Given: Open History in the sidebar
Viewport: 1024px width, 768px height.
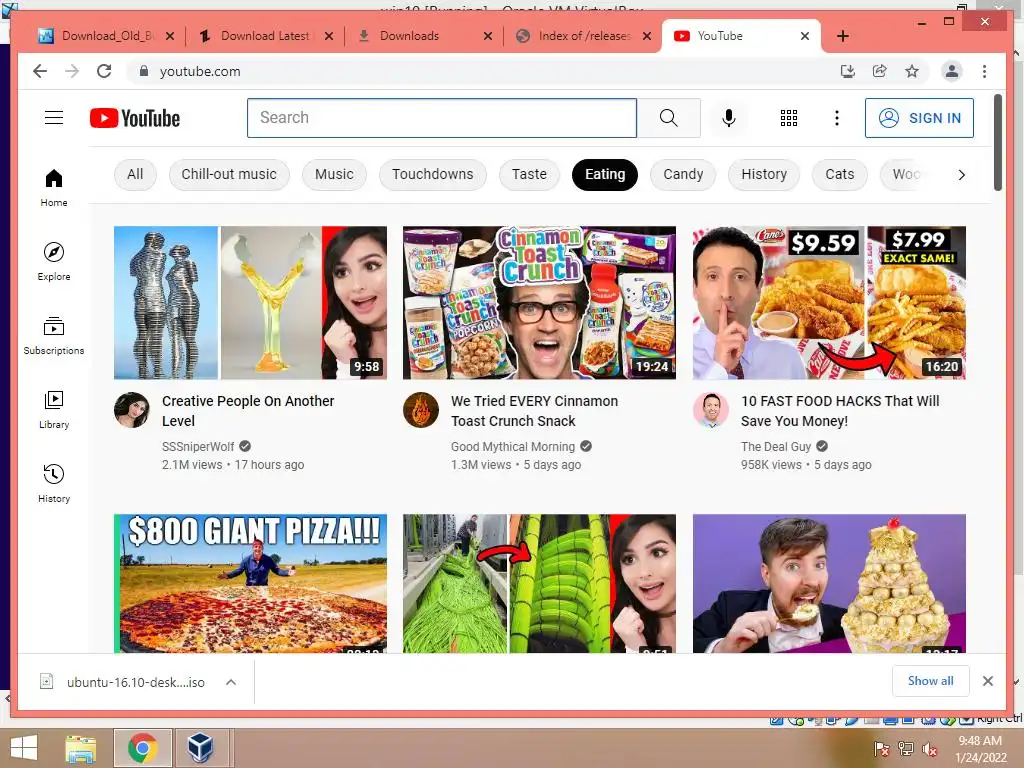Looking at the screenshot, I should pyautogui.click(x=54, y=483).
